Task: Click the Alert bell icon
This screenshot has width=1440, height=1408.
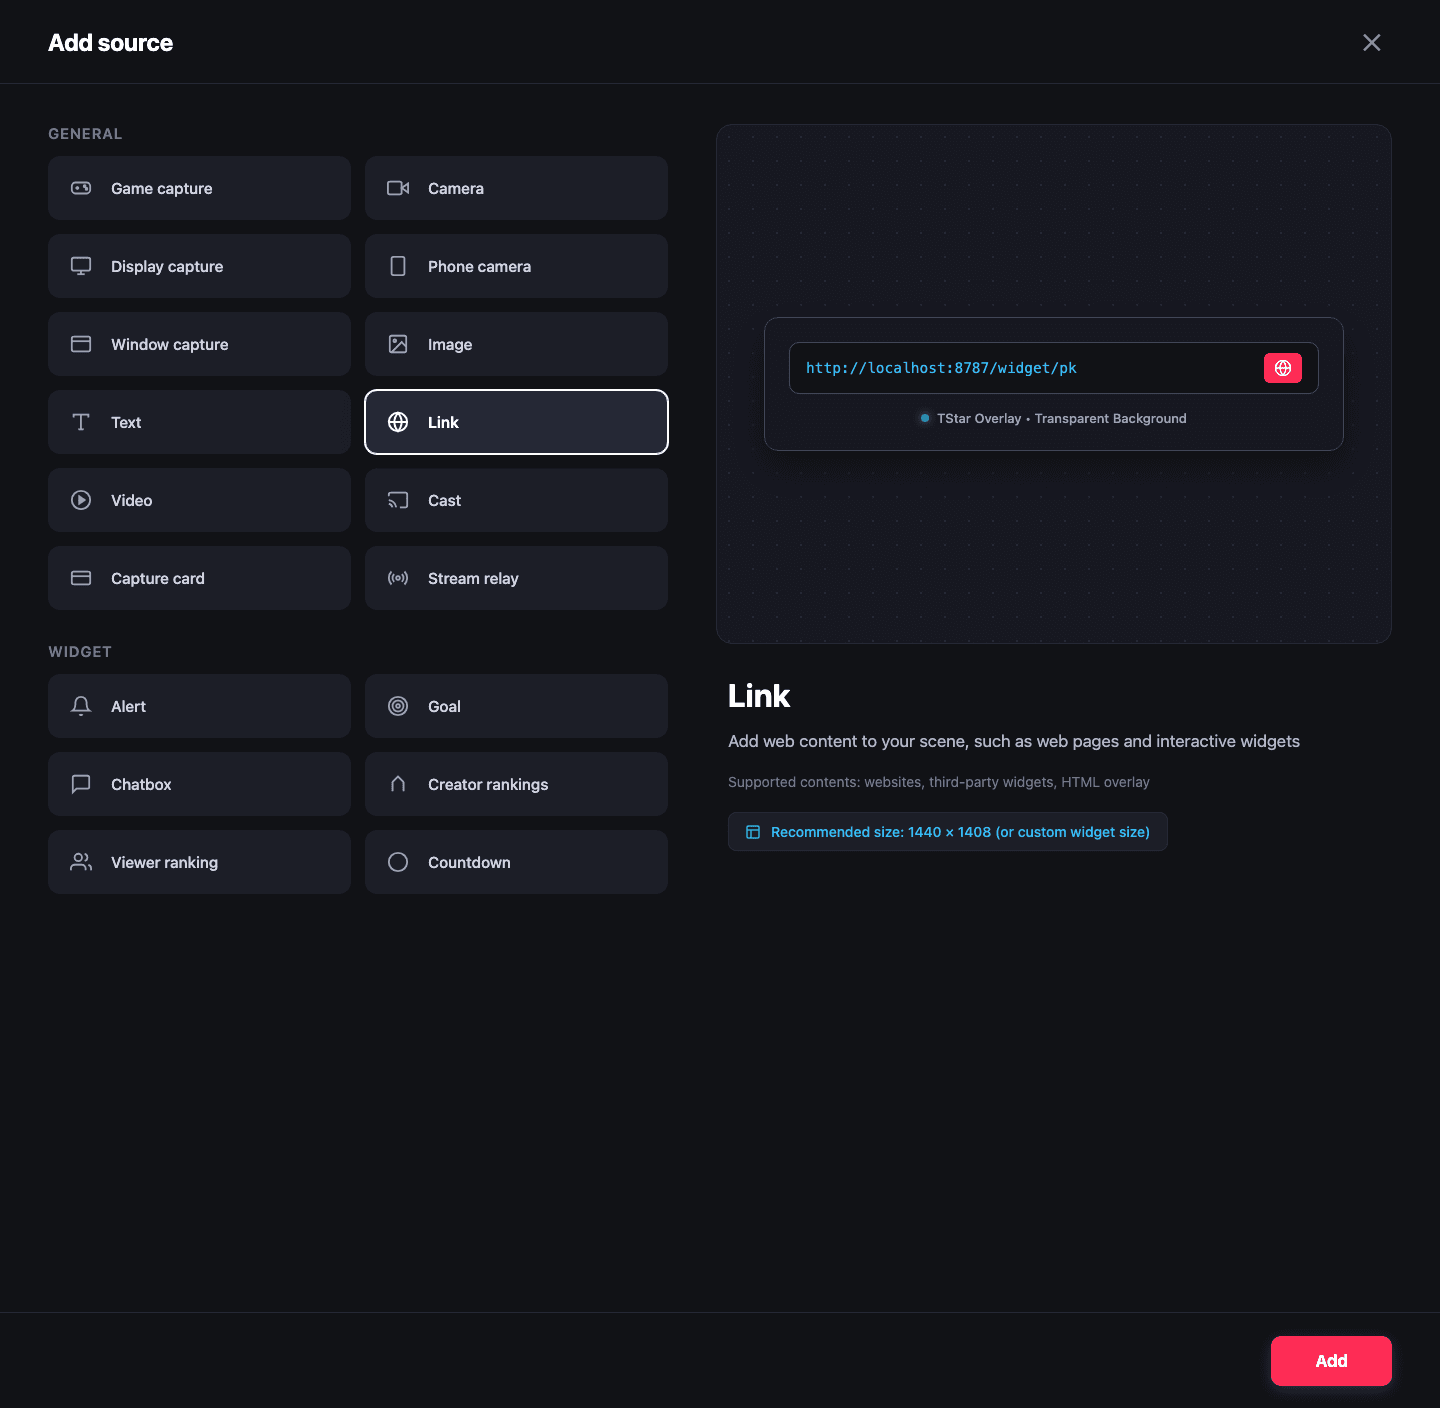Action: coord(81,706)
